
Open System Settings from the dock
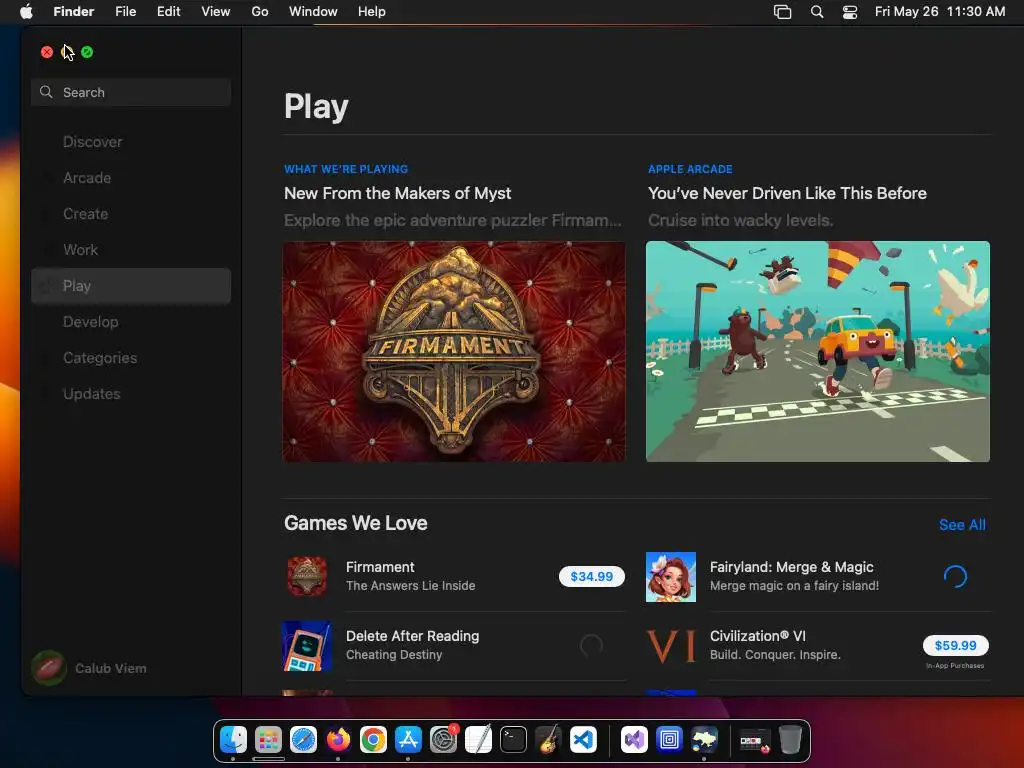443,740
